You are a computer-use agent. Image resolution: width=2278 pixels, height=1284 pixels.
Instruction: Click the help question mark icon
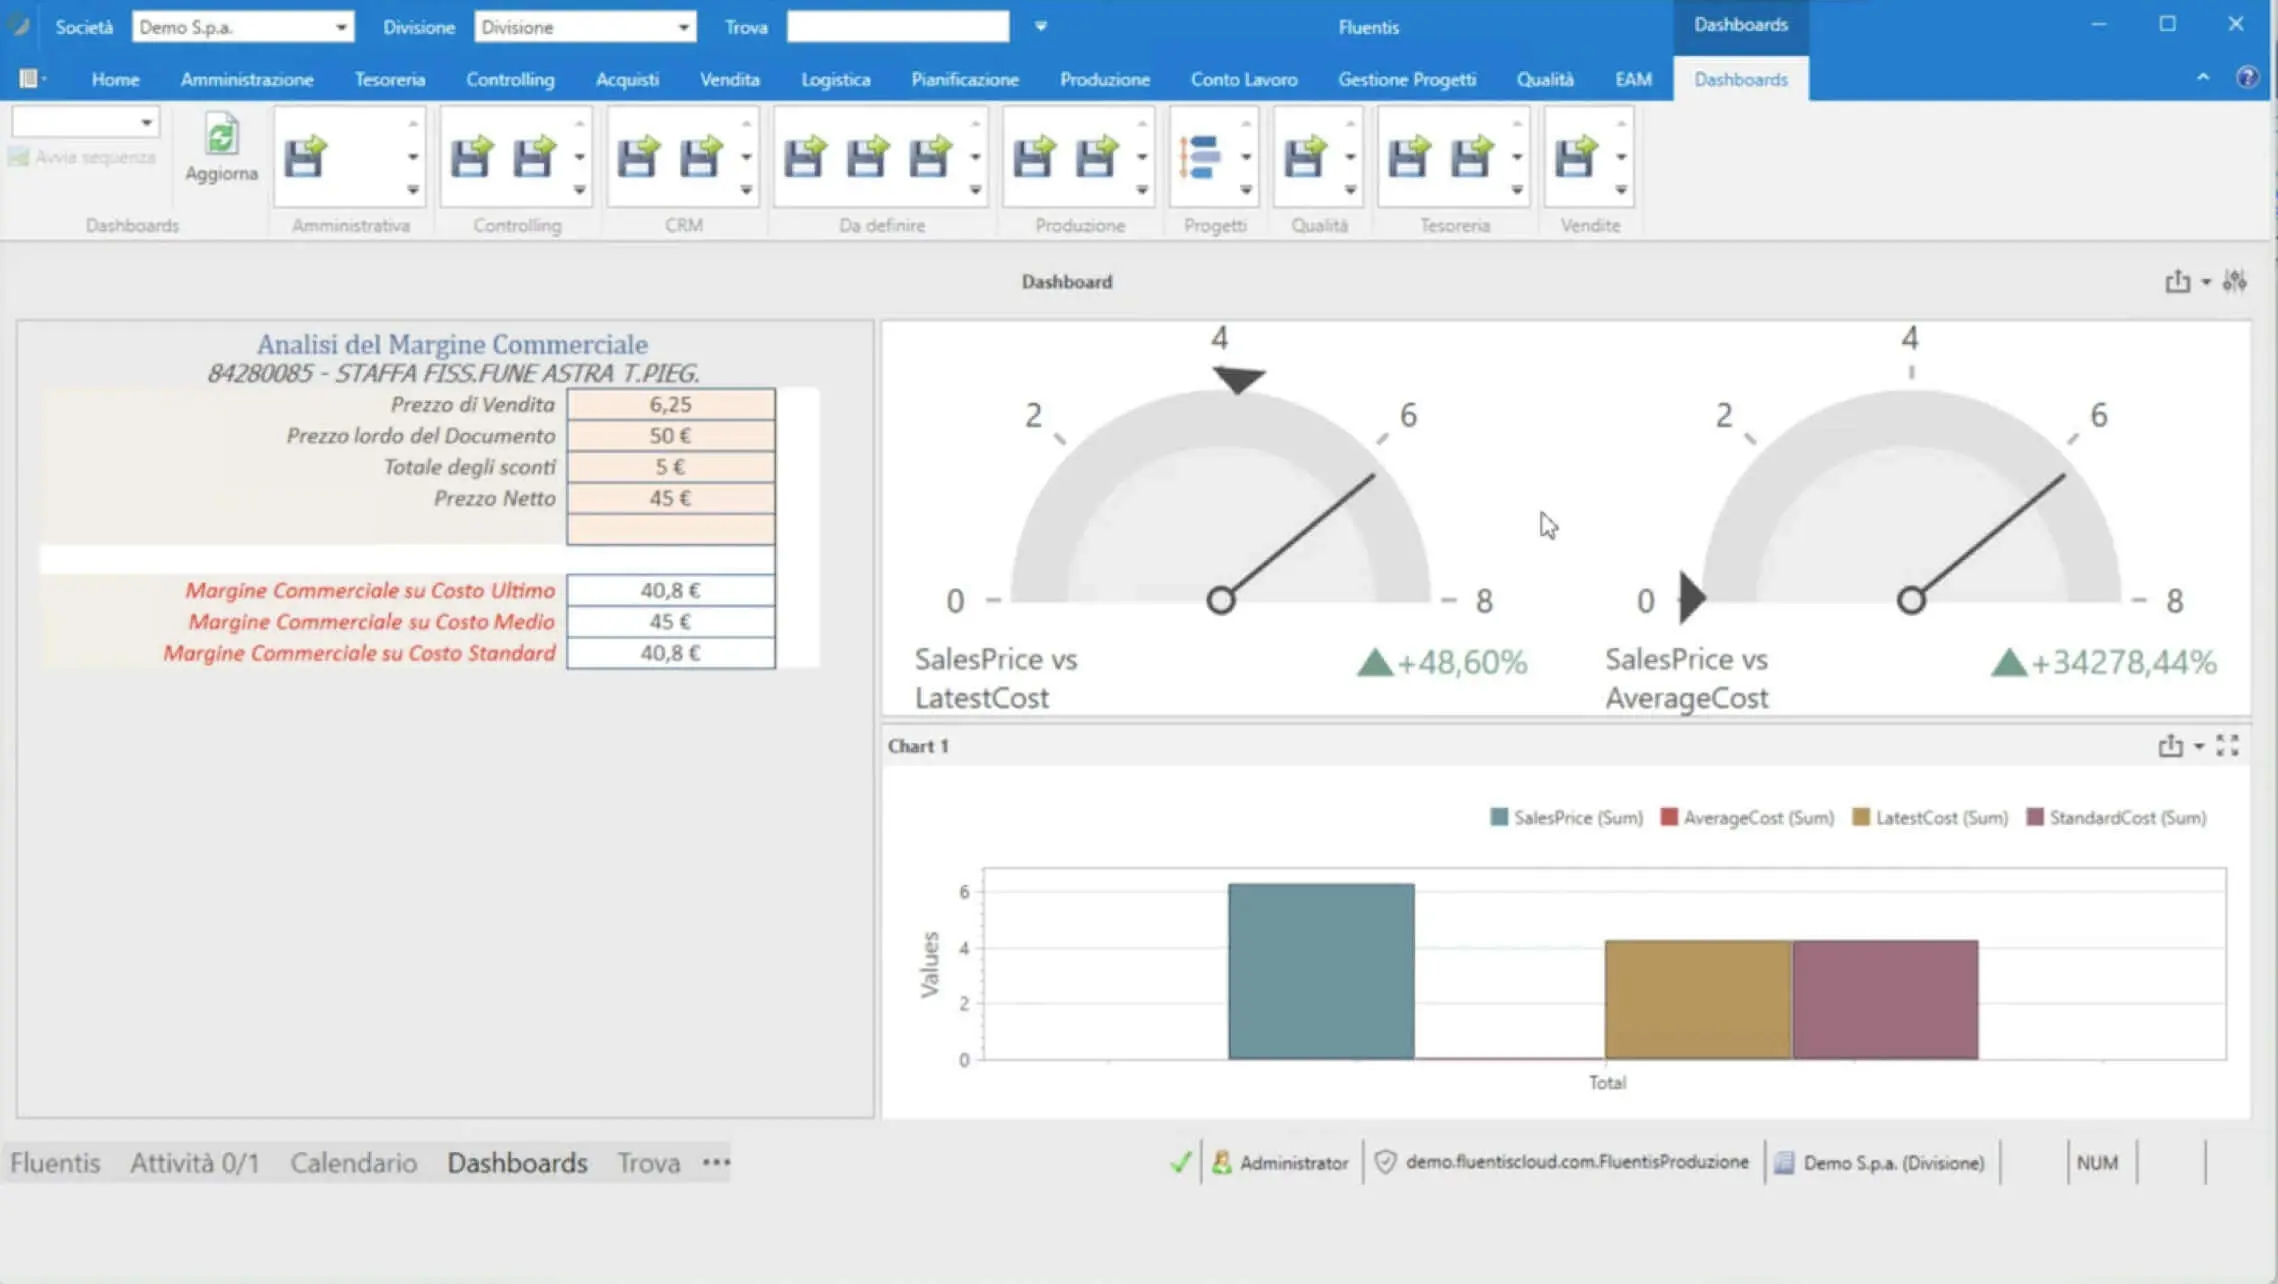click(x=2247, y=78)
